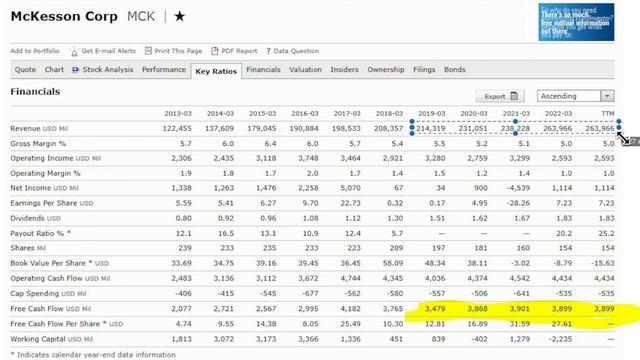Viewport: 640px width, 360px height.
Task: Click the TTM payout ratio 25.2
Action: (x=607, y=233)
